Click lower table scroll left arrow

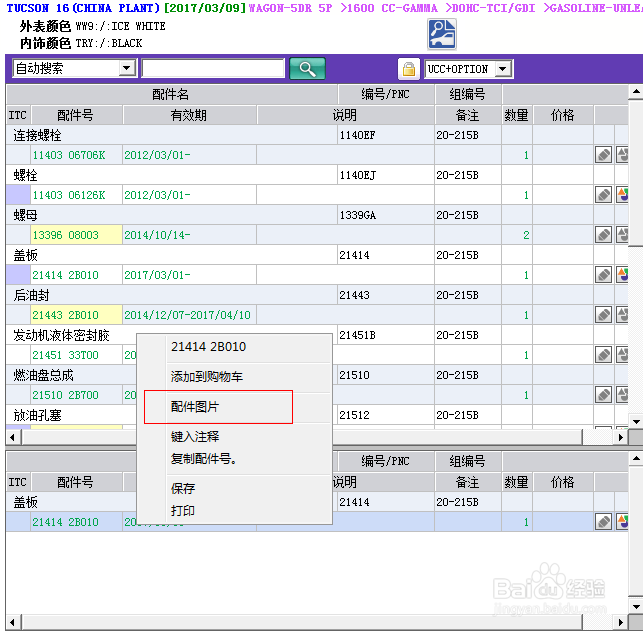pyautogui.click(x=13, y=622)
